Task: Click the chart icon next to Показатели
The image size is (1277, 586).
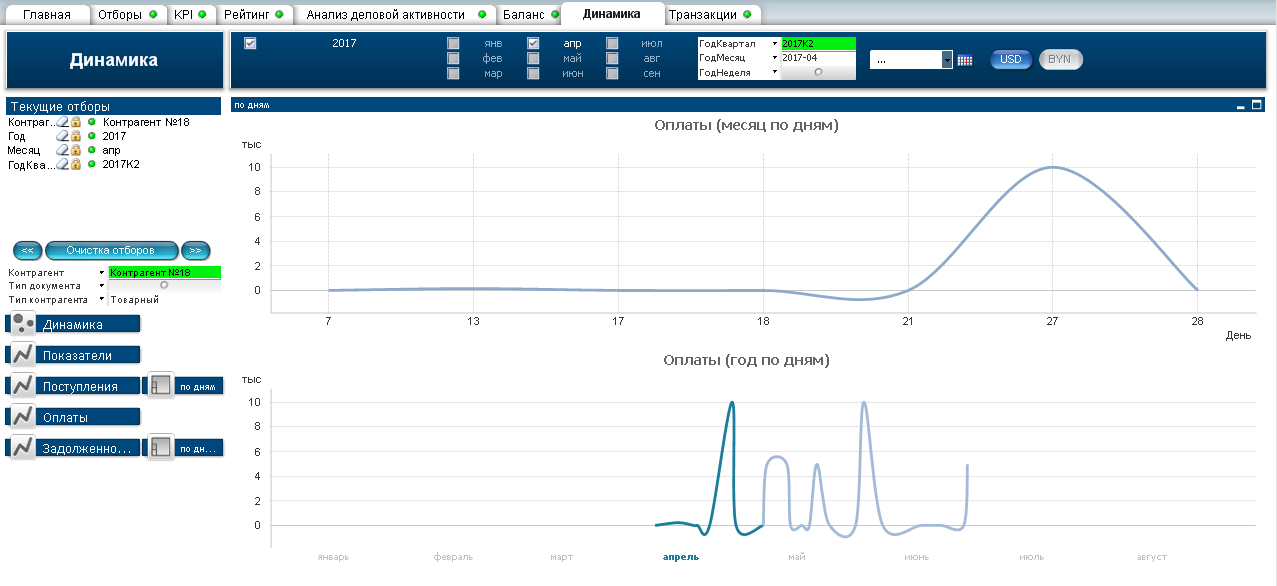Action: coord(23,354)
